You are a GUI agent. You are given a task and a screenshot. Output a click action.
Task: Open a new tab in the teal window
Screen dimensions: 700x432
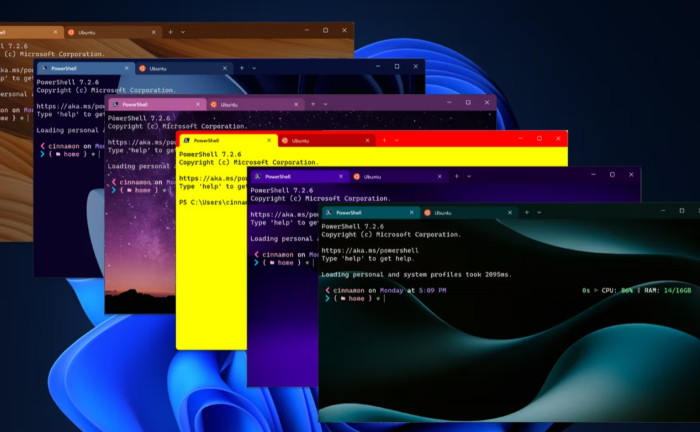coord(527,212)
